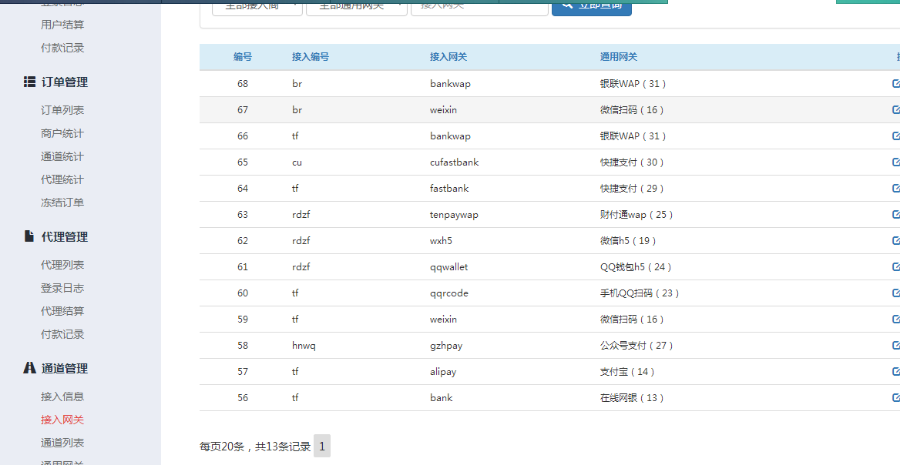Click the edit icon in row 65
This screenshot has height=465, width=900.
pyautogui.click(x=895, y=162)
